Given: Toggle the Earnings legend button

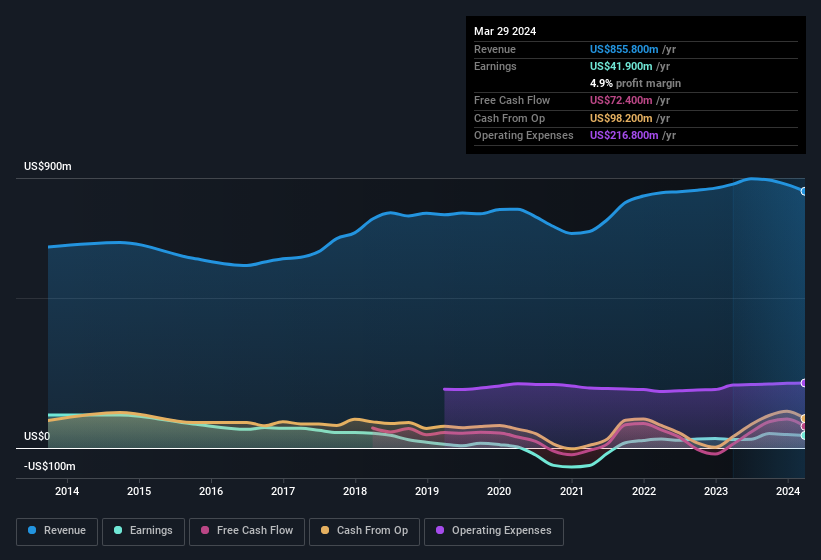Looking at the screenshot, I should [143, 531].
